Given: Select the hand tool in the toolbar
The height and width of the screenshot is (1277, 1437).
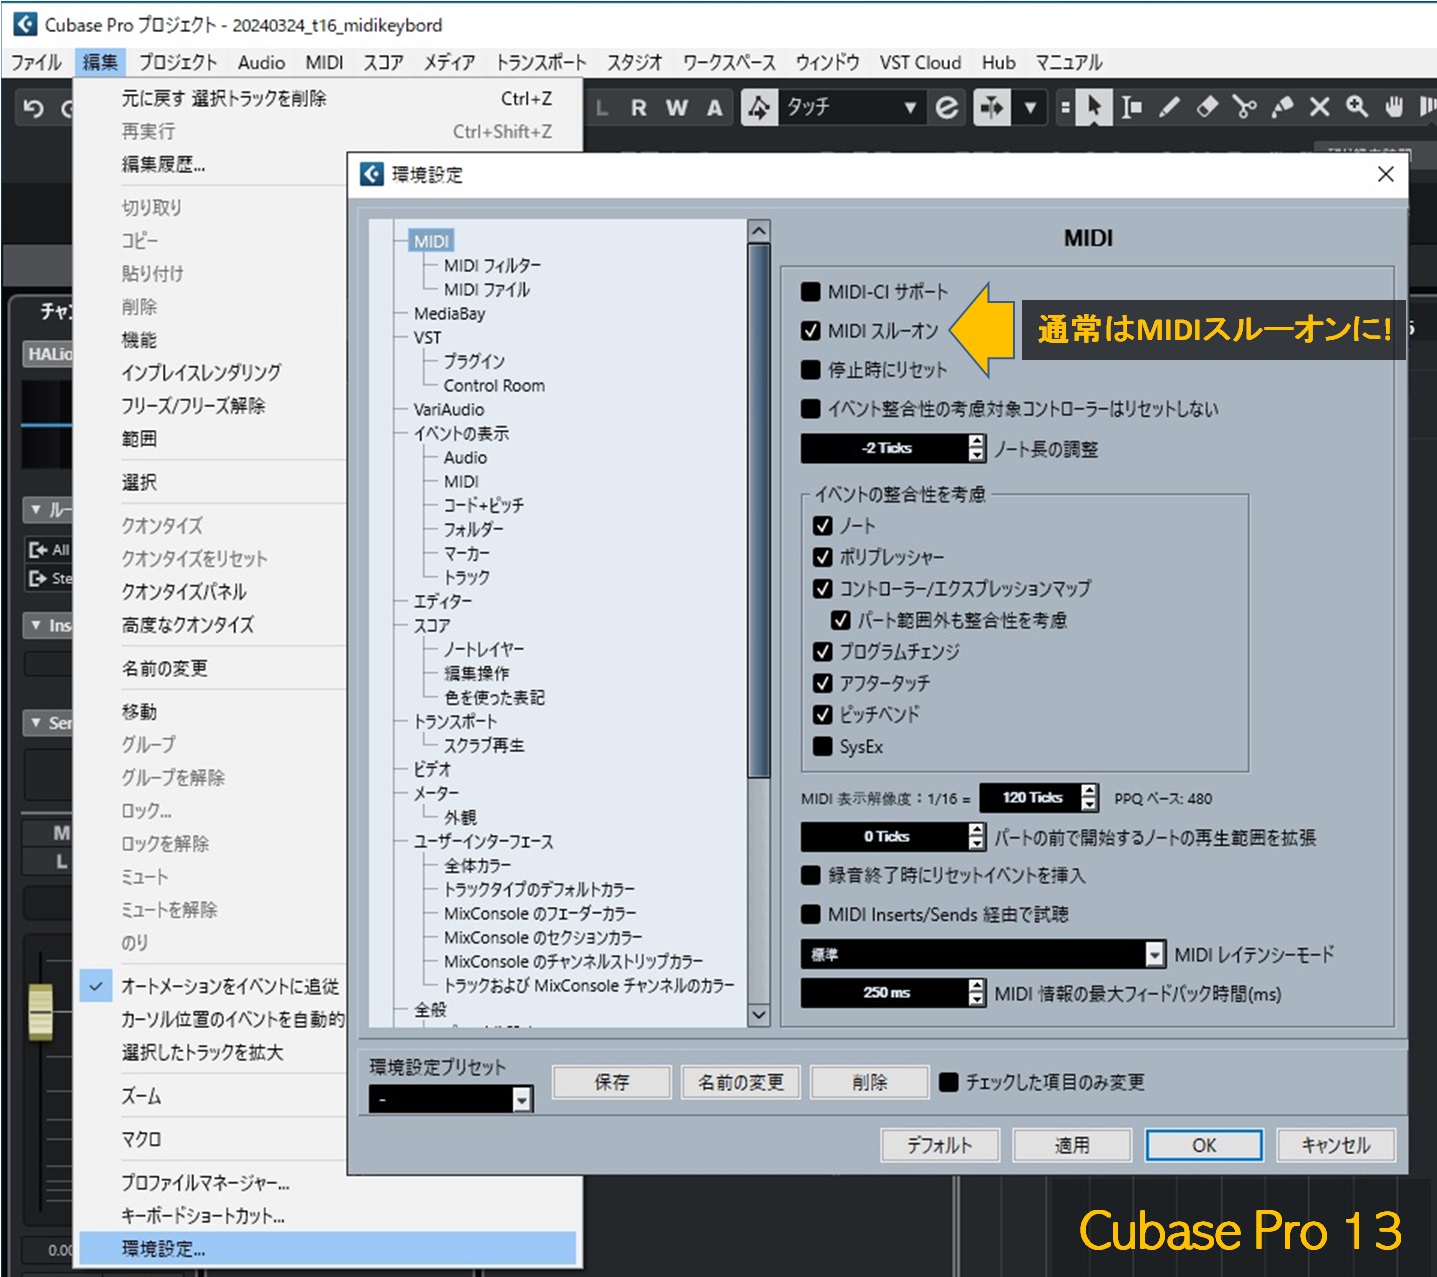Looking at the screenshot, I should click(1394, 107).
